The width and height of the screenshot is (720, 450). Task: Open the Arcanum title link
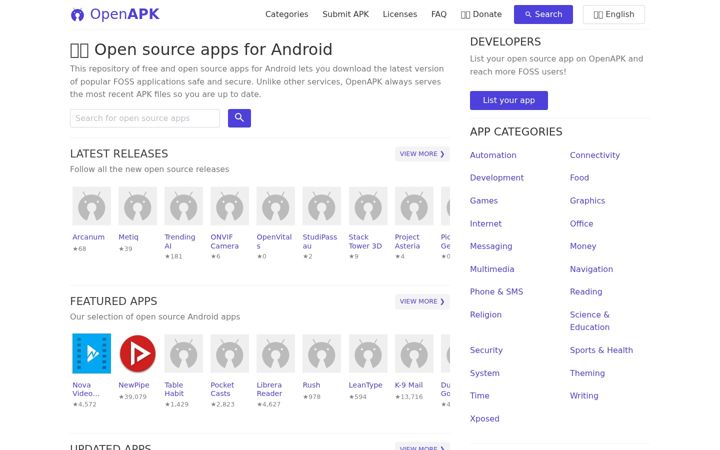(88, 237)
